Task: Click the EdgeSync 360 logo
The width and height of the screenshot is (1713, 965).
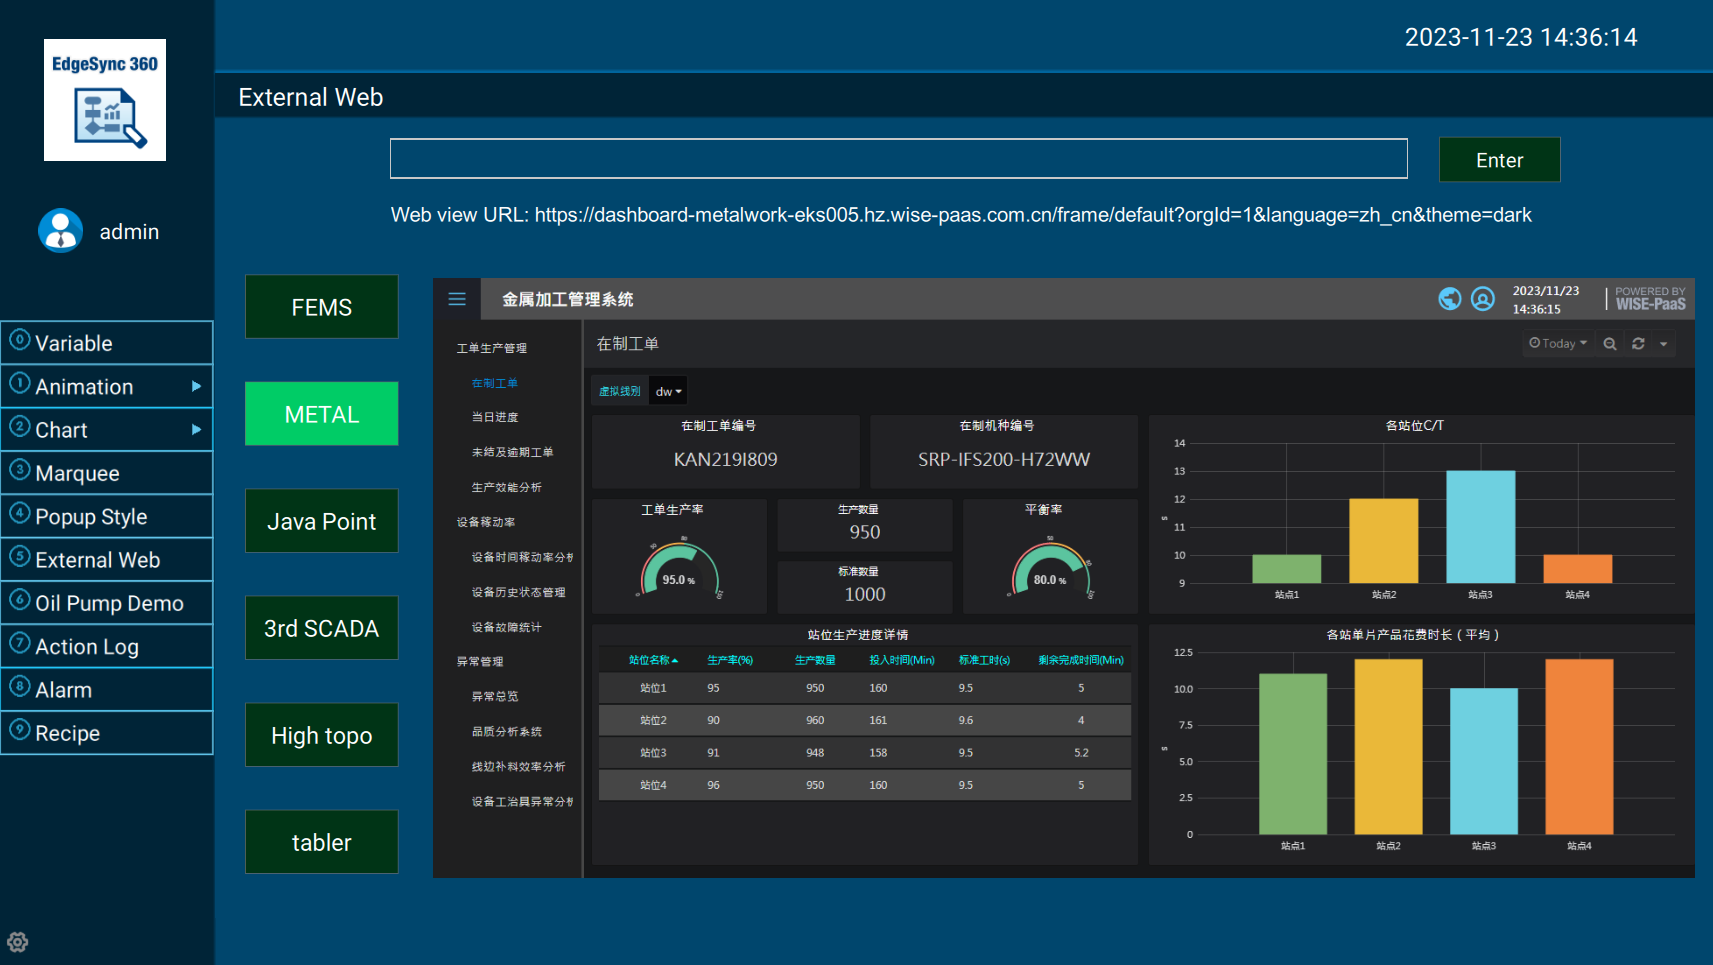Action: tap(105, 100)
